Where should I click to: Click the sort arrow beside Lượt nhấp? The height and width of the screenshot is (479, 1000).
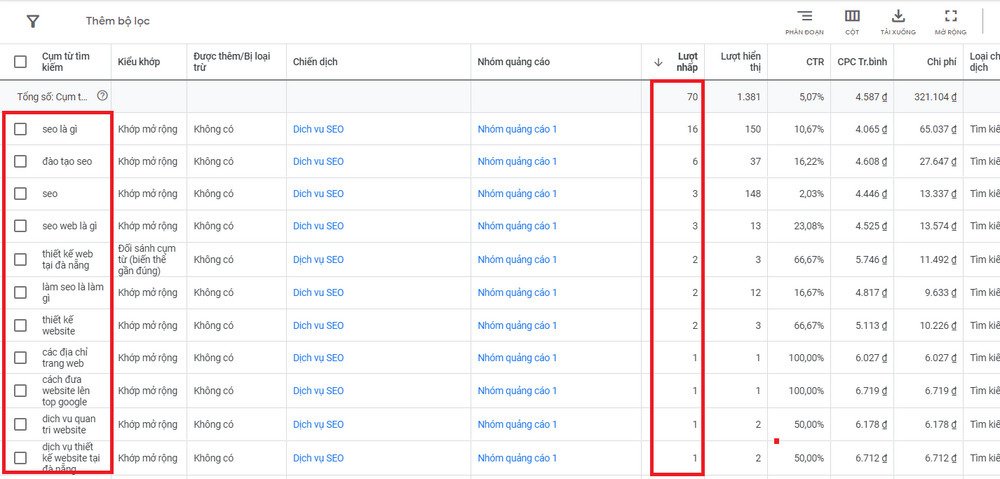[658, 62]
